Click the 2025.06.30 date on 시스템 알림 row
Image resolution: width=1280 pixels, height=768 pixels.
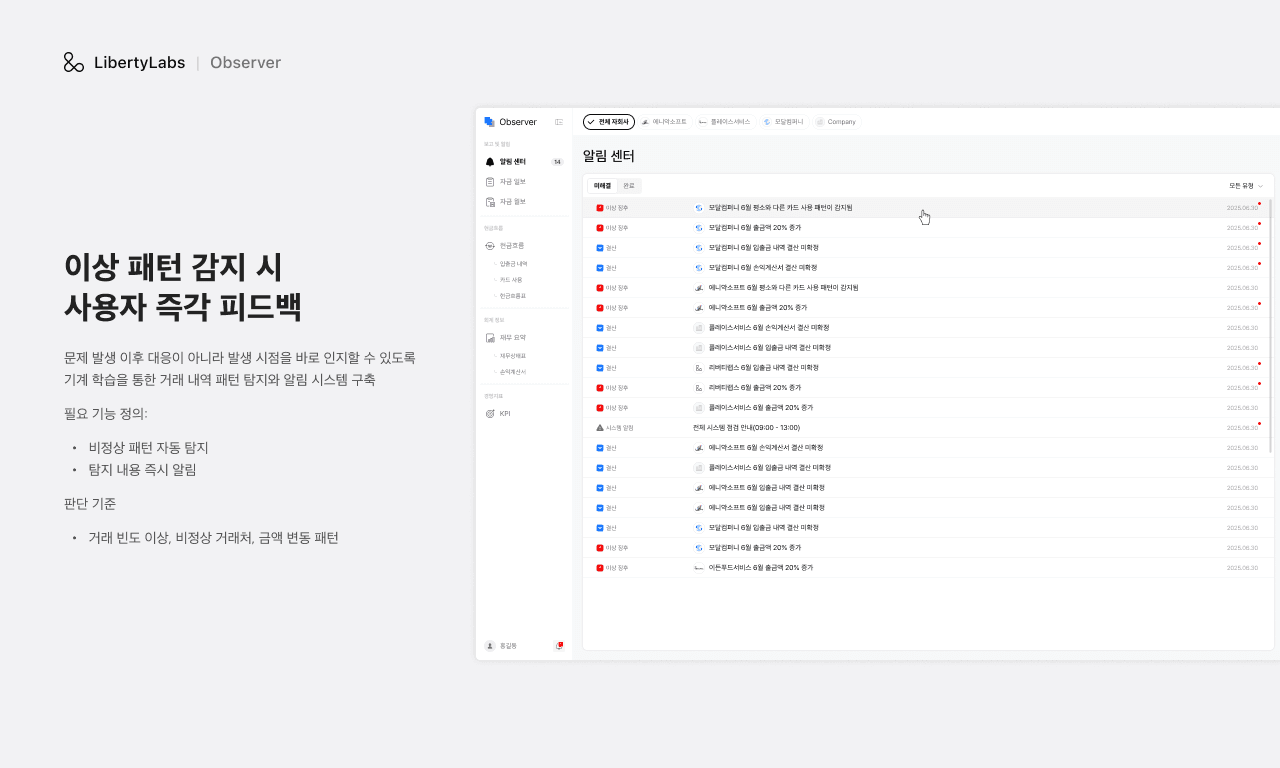1242,428
